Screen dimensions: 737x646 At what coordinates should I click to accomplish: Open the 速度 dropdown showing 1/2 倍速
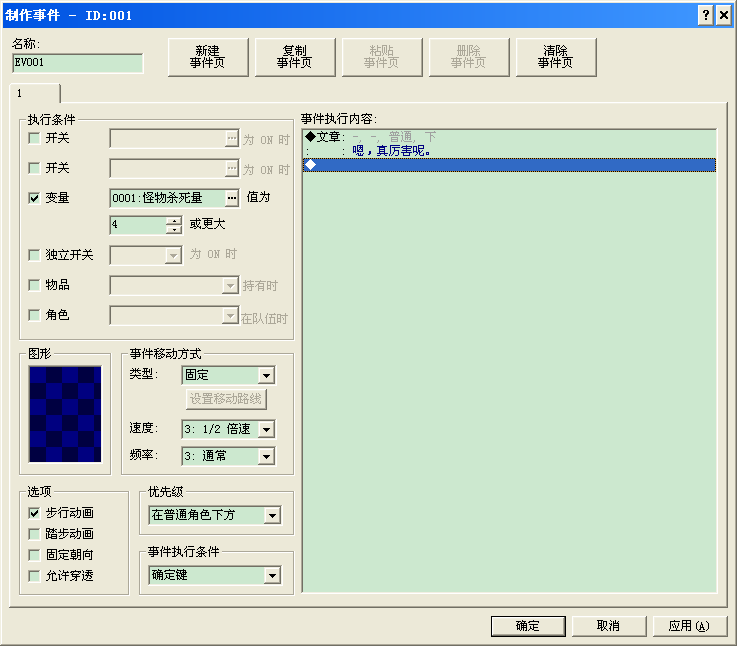[266, 429]
